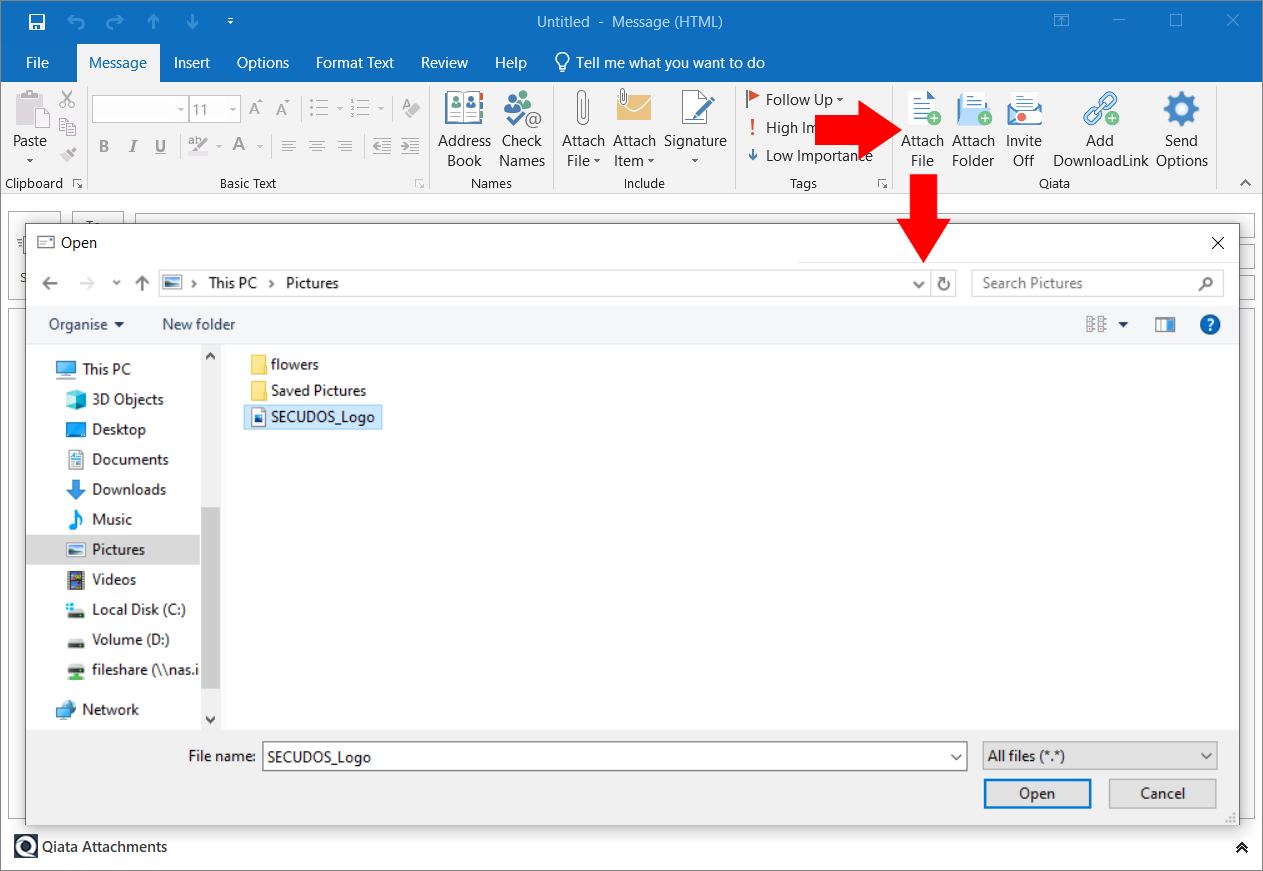Switch to the Insert ribbon tab

point(192,62)
